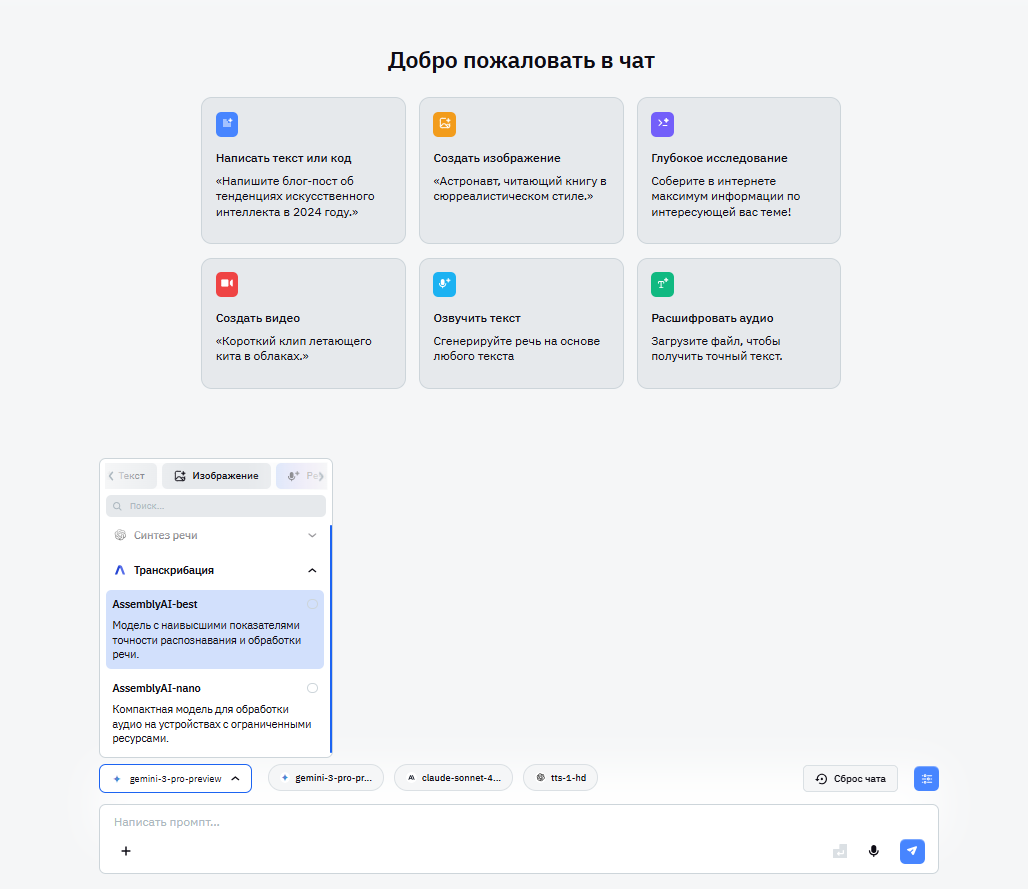Image resolution: width=1028 pixels, height=889 pixels.
Task: Click the Добро пожаловать в чат heading
Action: pyautogui.click(x=521, y=60)
